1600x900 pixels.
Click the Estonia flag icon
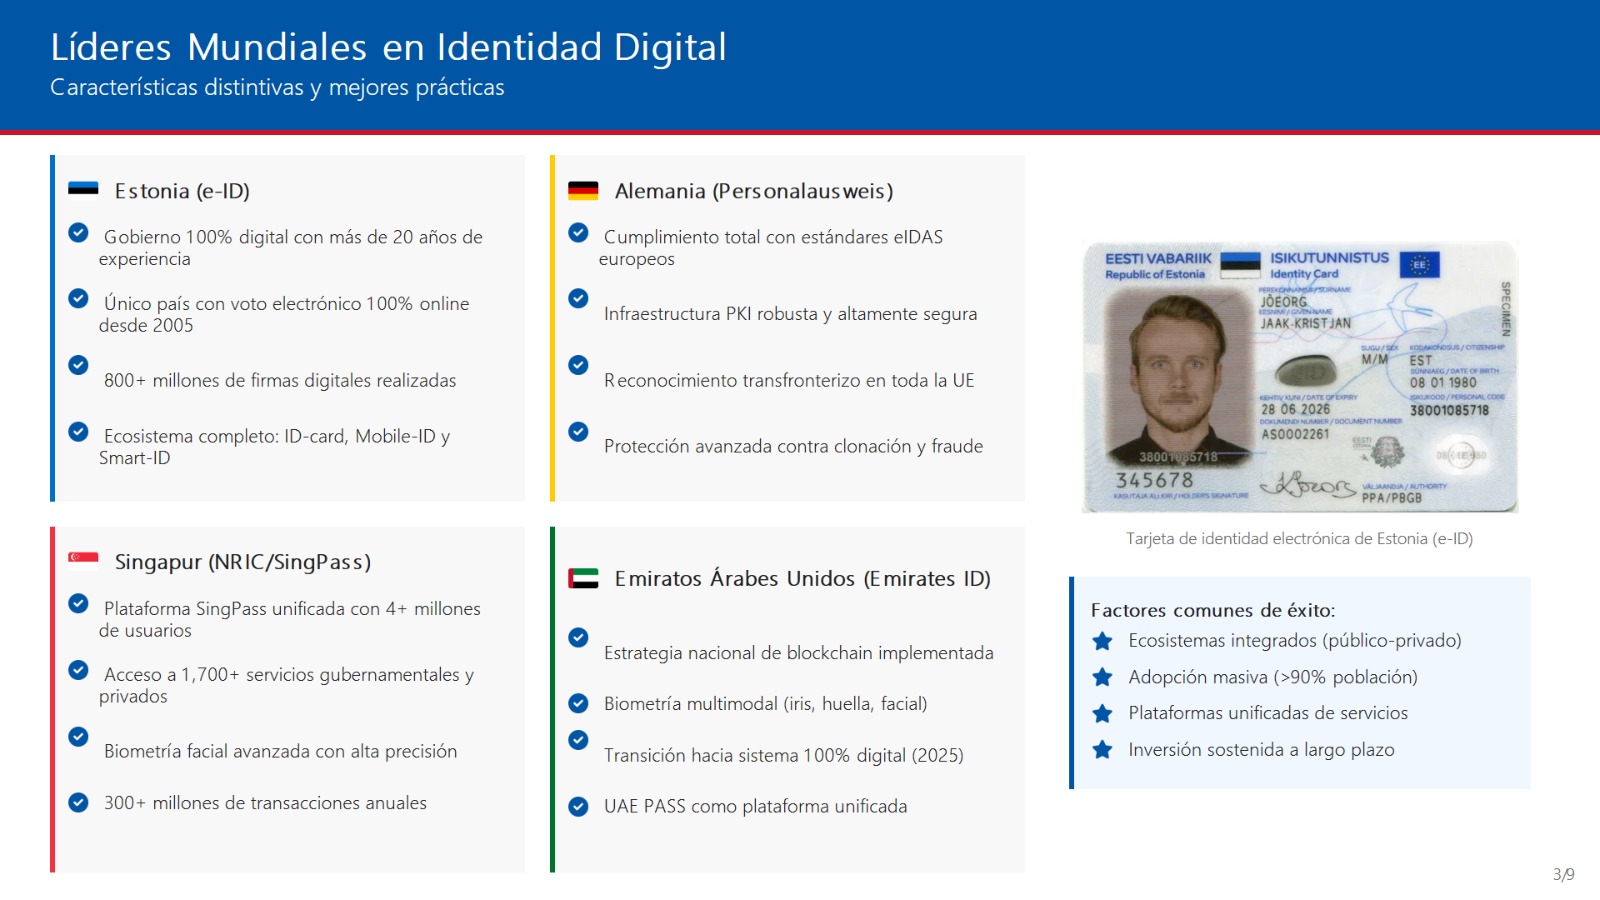[83, 190]
